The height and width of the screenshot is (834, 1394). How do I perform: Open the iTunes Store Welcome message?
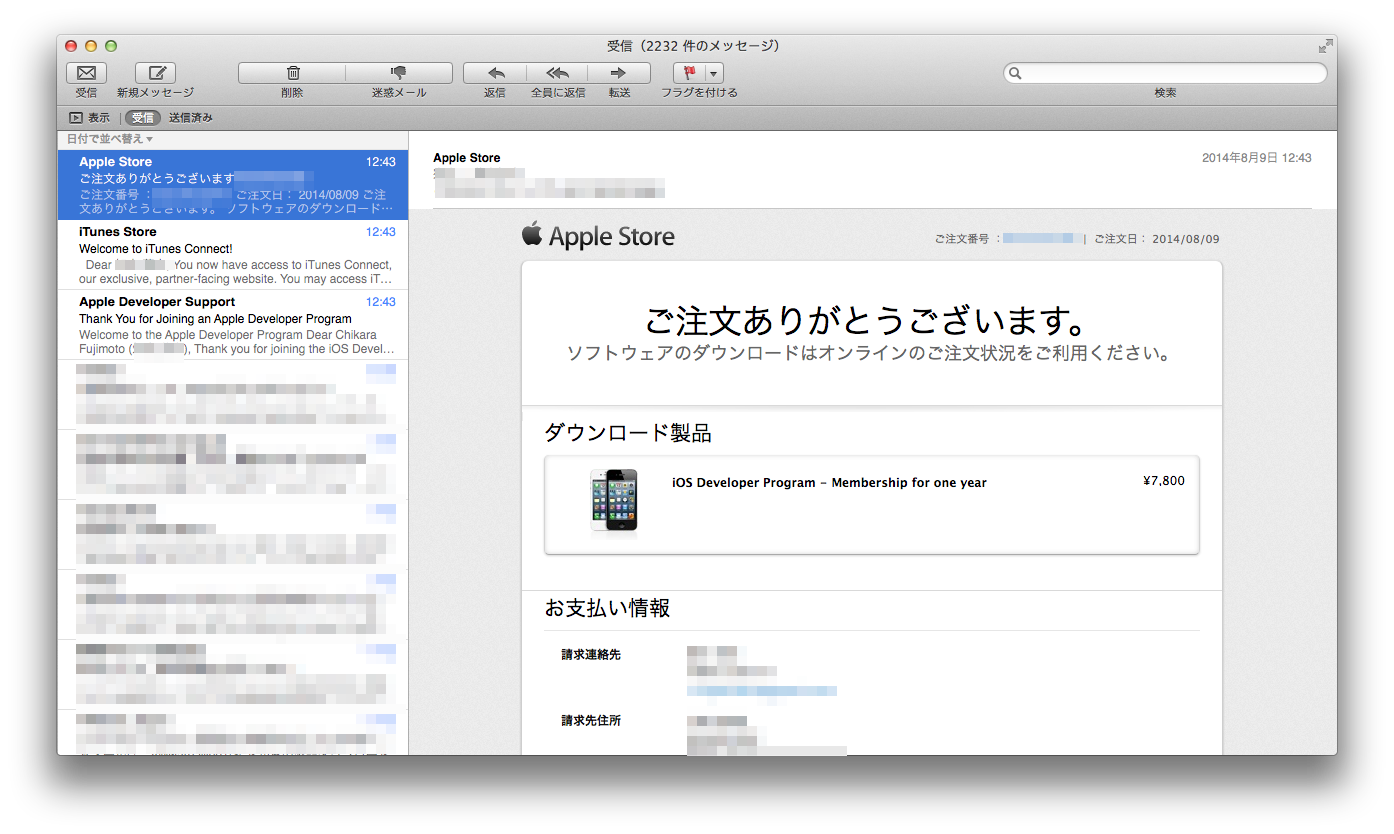pyautogui.click(x=233, y=255)
